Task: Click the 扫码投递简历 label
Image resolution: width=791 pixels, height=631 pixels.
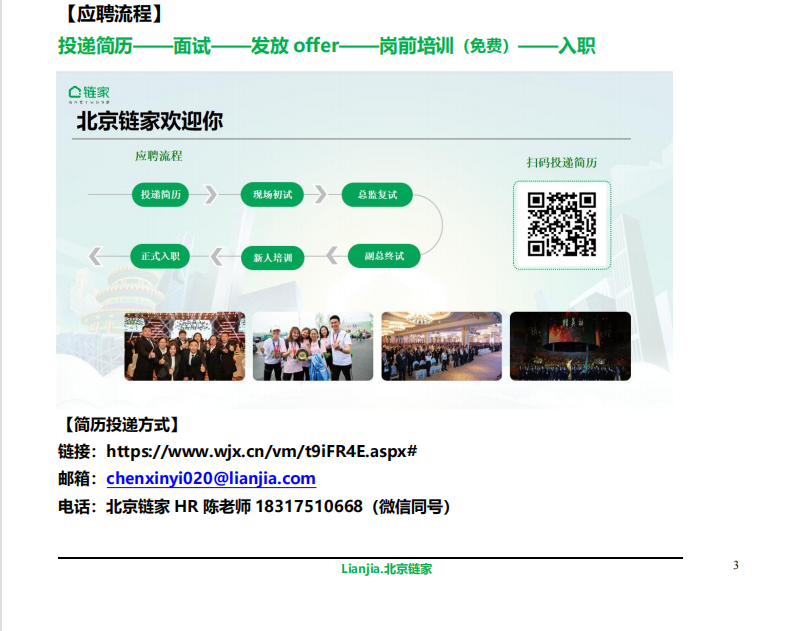Action: pos(561,162)
